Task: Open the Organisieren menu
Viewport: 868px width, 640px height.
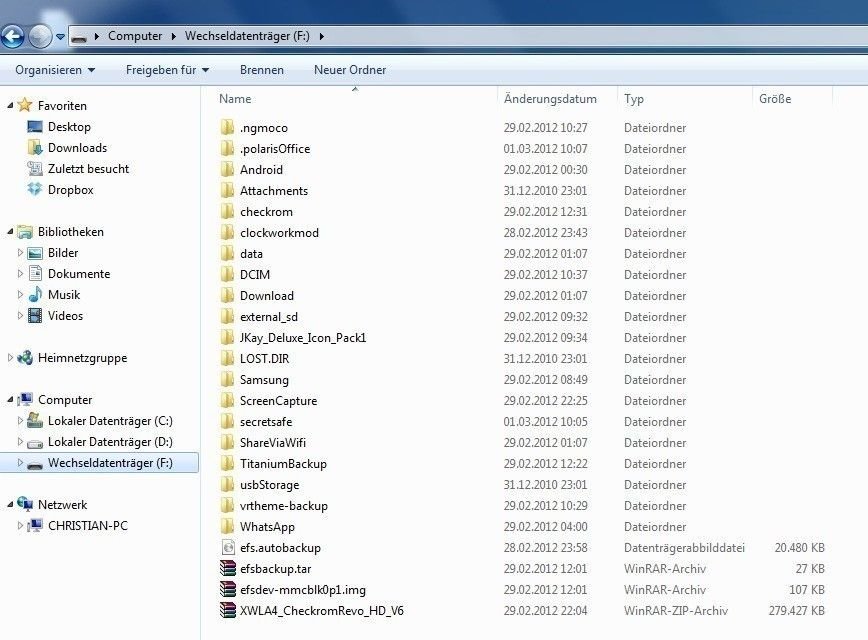Action: pos(55,70)
